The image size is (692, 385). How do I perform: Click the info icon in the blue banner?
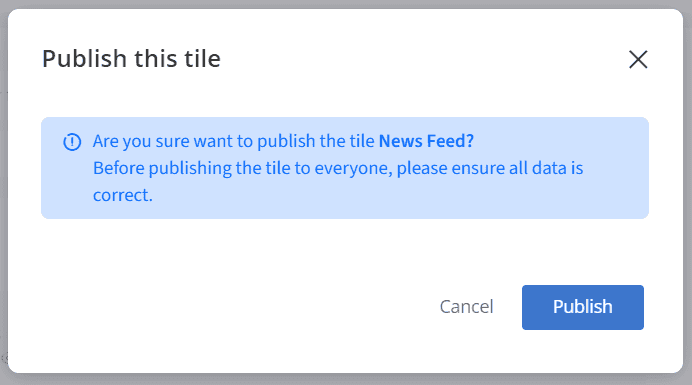72,142
